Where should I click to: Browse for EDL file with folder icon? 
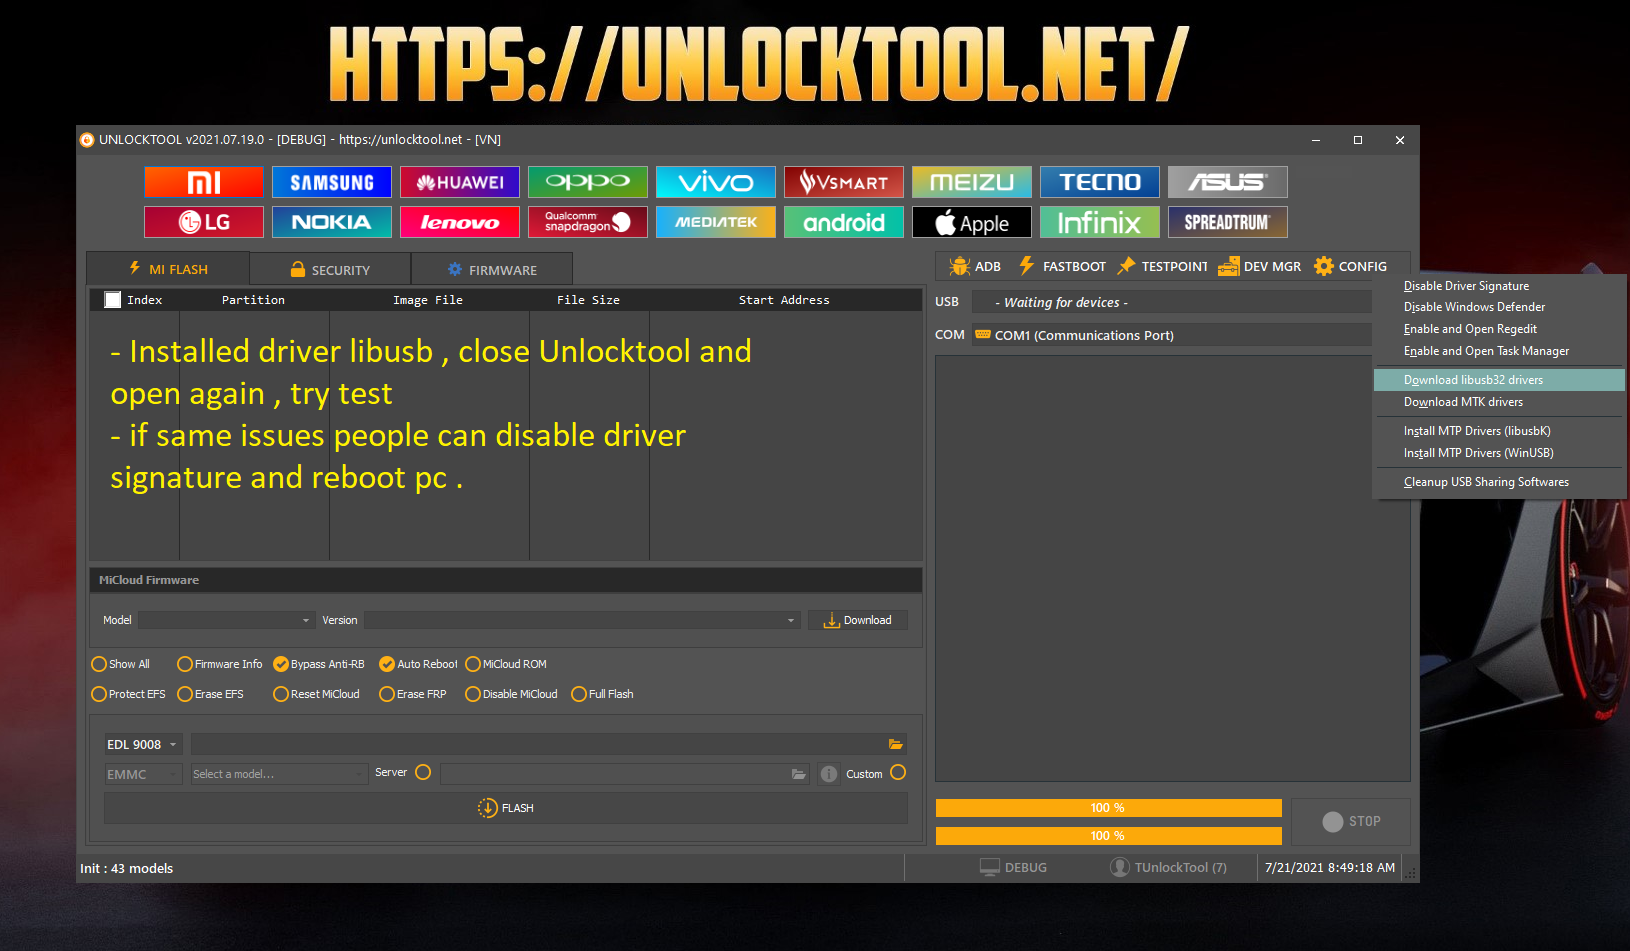pos(895,744)
